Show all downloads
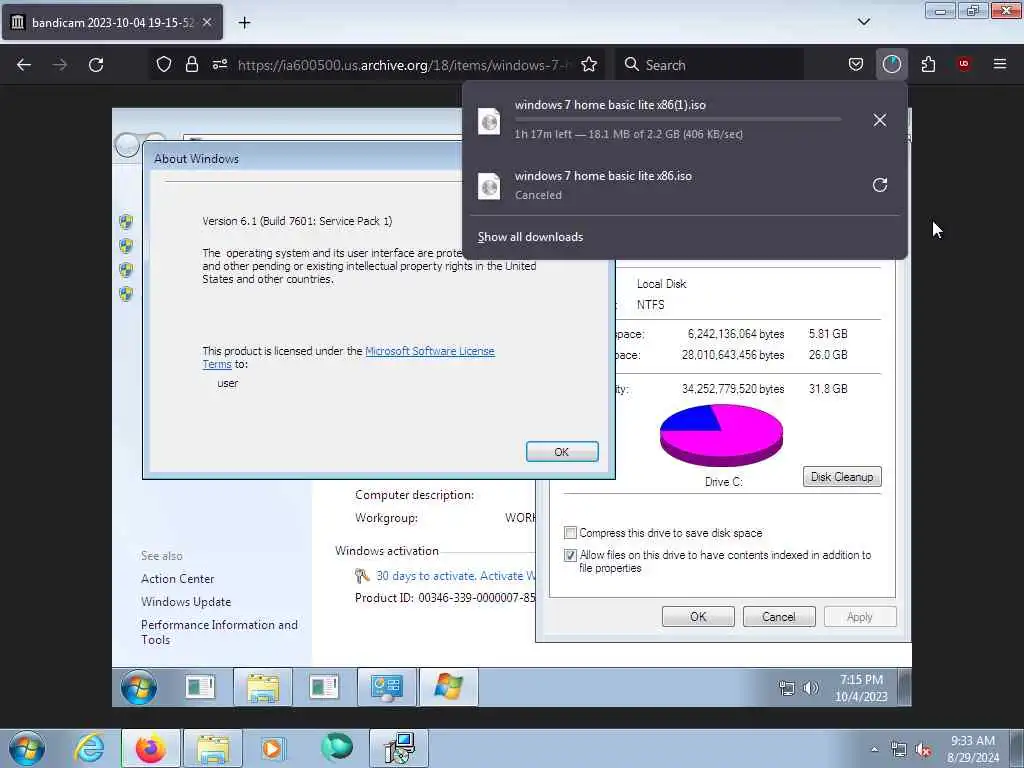 click(x=530, y=237)
